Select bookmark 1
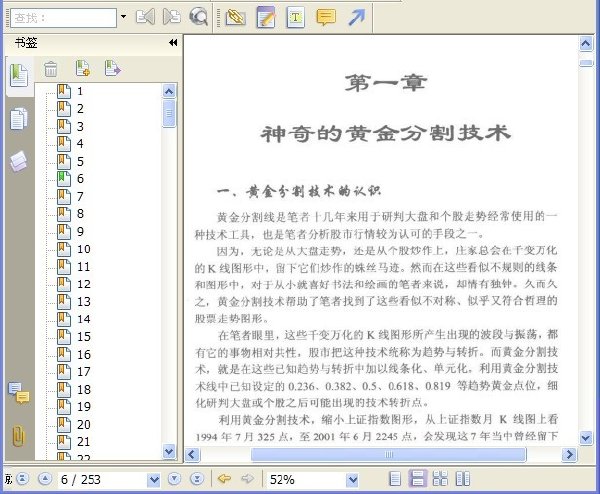 pos(70,91)
